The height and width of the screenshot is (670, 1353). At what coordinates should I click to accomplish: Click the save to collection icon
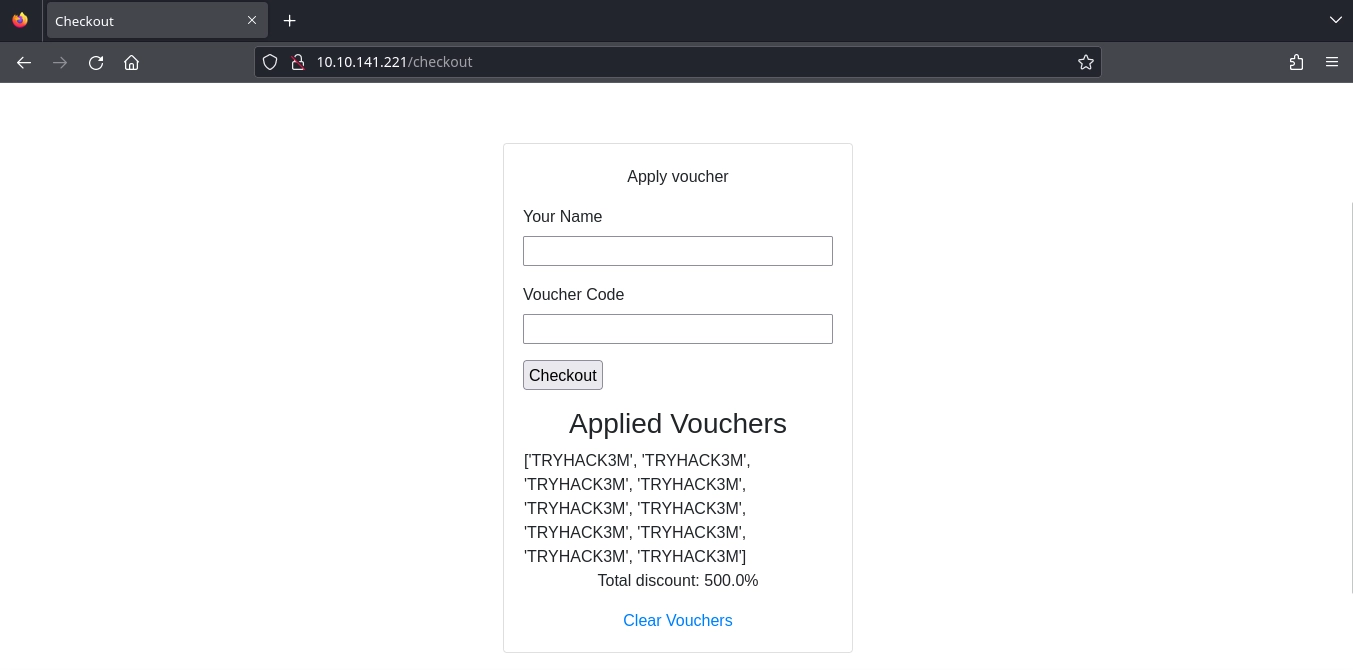tap(1297, 62)
